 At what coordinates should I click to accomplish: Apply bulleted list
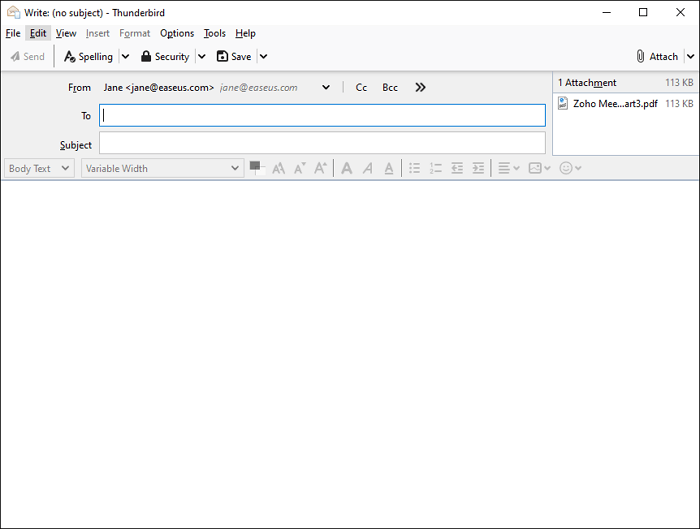tap(414, 168)
